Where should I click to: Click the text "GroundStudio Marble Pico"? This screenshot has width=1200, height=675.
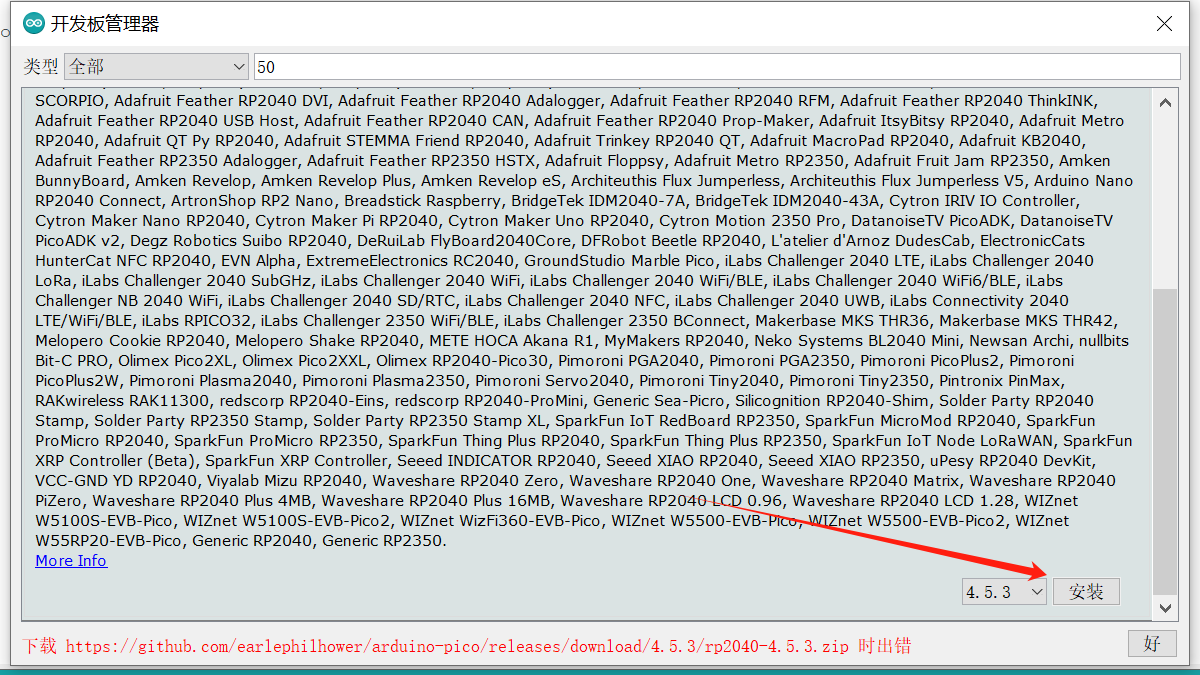point(620,261)
